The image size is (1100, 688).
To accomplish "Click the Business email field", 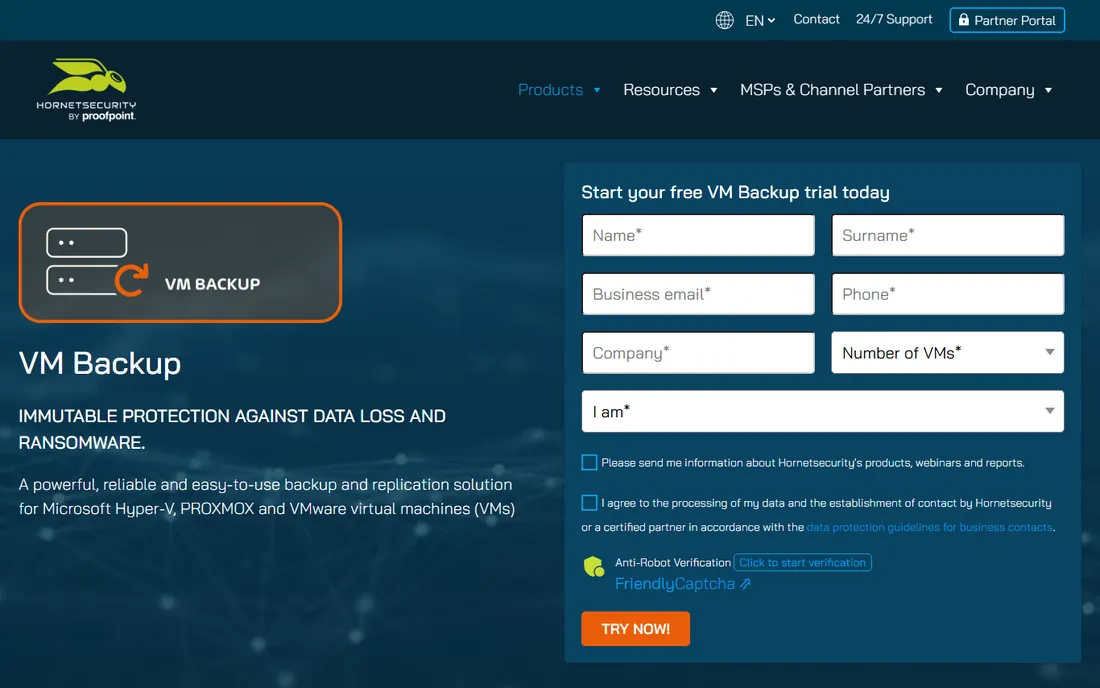I will click(x=698, y=294).
